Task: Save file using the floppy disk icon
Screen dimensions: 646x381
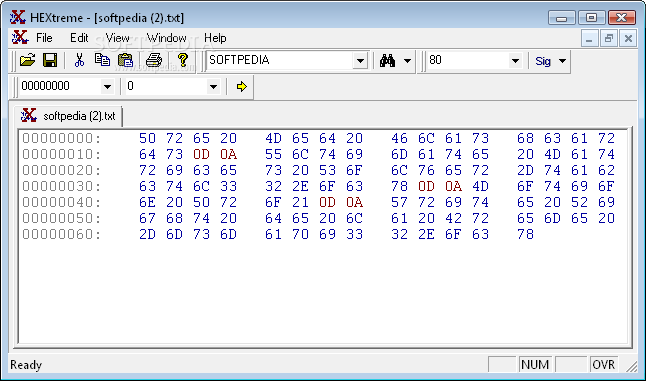Action: [50, 61]
